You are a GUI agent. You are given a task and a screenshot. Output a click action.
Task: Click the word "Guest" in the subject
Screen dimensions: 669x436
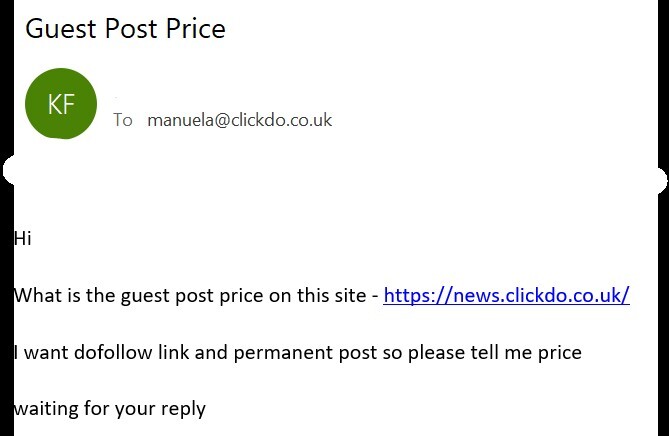point(58,28)
